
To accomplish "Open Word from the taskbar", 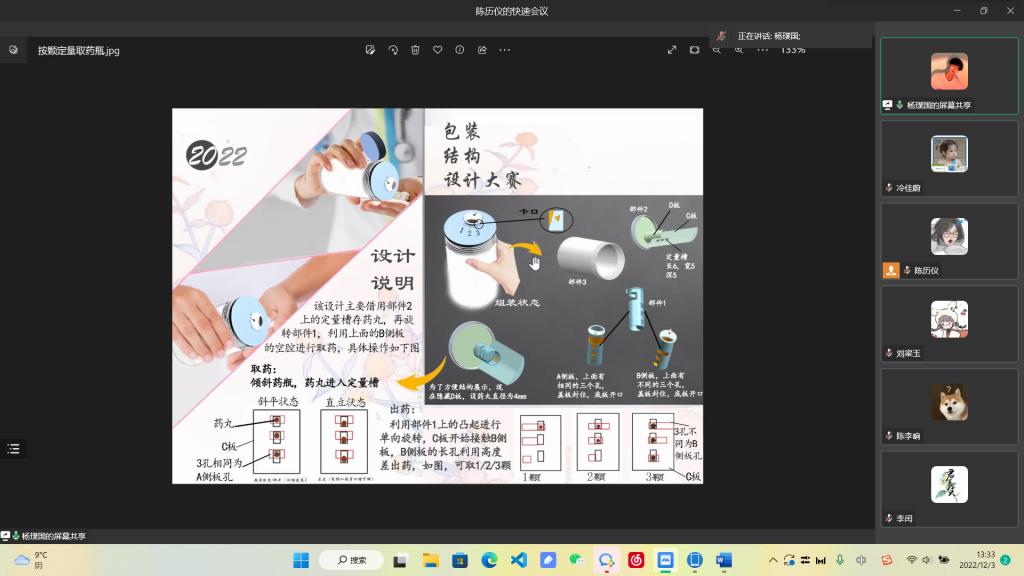I will (x=724, y=560).
